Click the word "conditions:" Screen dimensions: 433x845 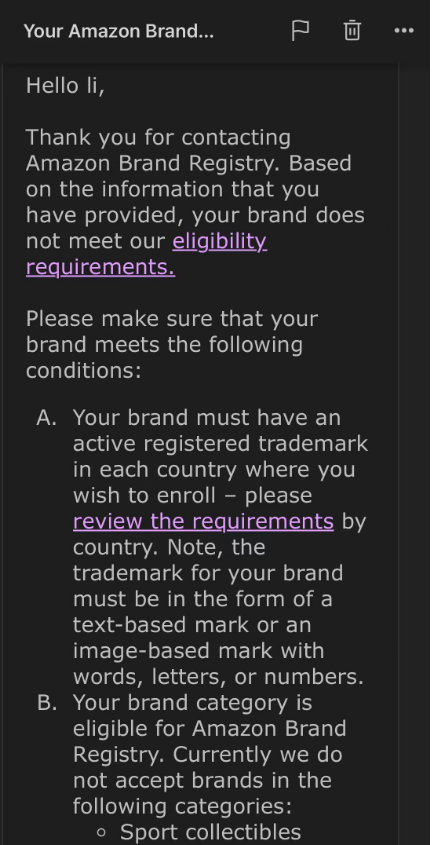(84, 370)
